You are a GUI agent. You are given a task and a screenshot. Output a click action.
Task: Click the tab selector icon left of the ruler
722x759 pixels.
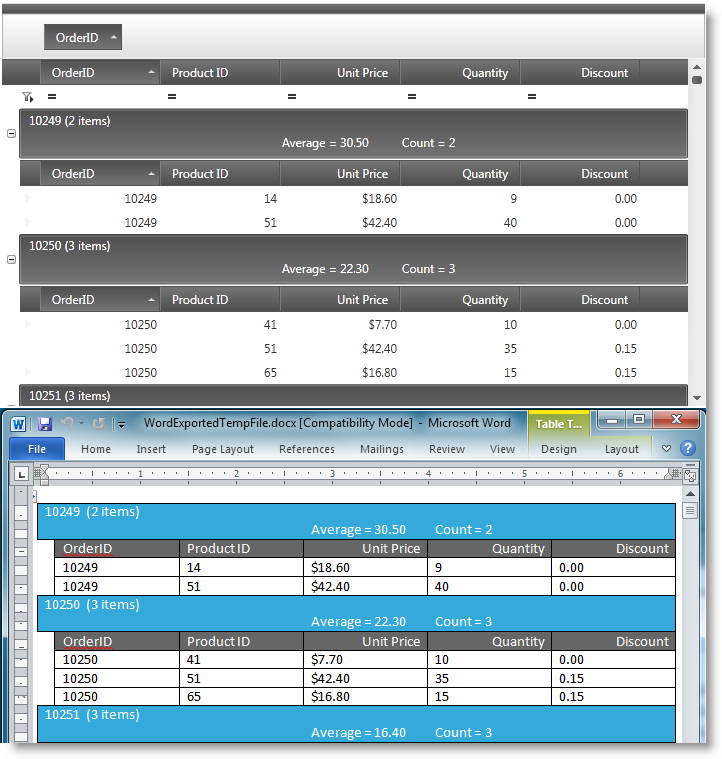tap(21, 474)
